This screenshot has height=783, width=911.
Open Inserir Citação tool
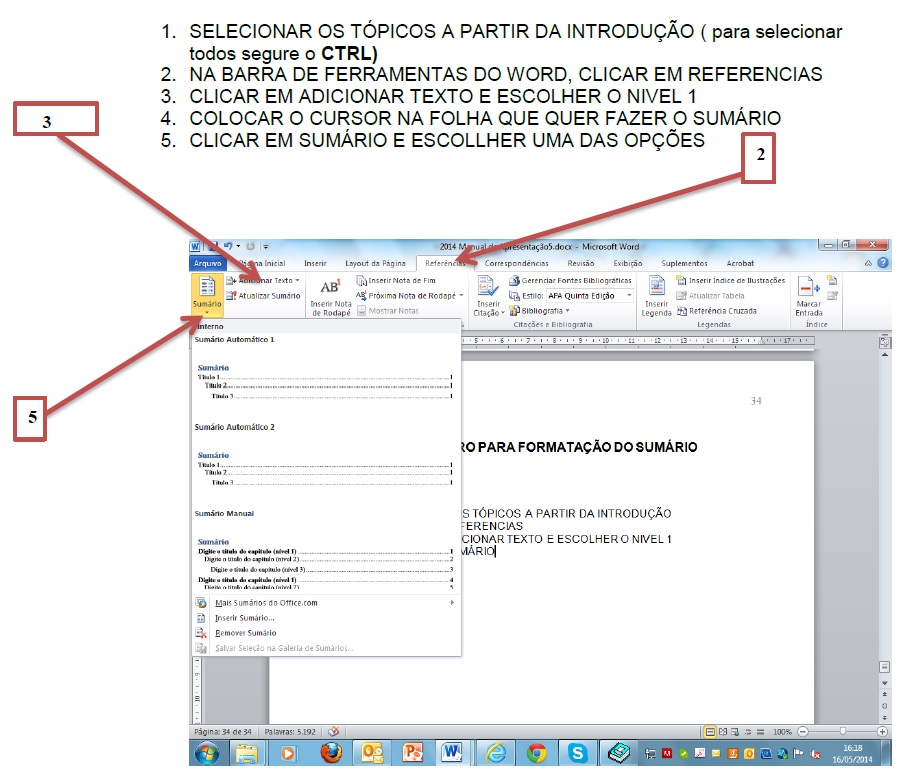pos(488,294)
